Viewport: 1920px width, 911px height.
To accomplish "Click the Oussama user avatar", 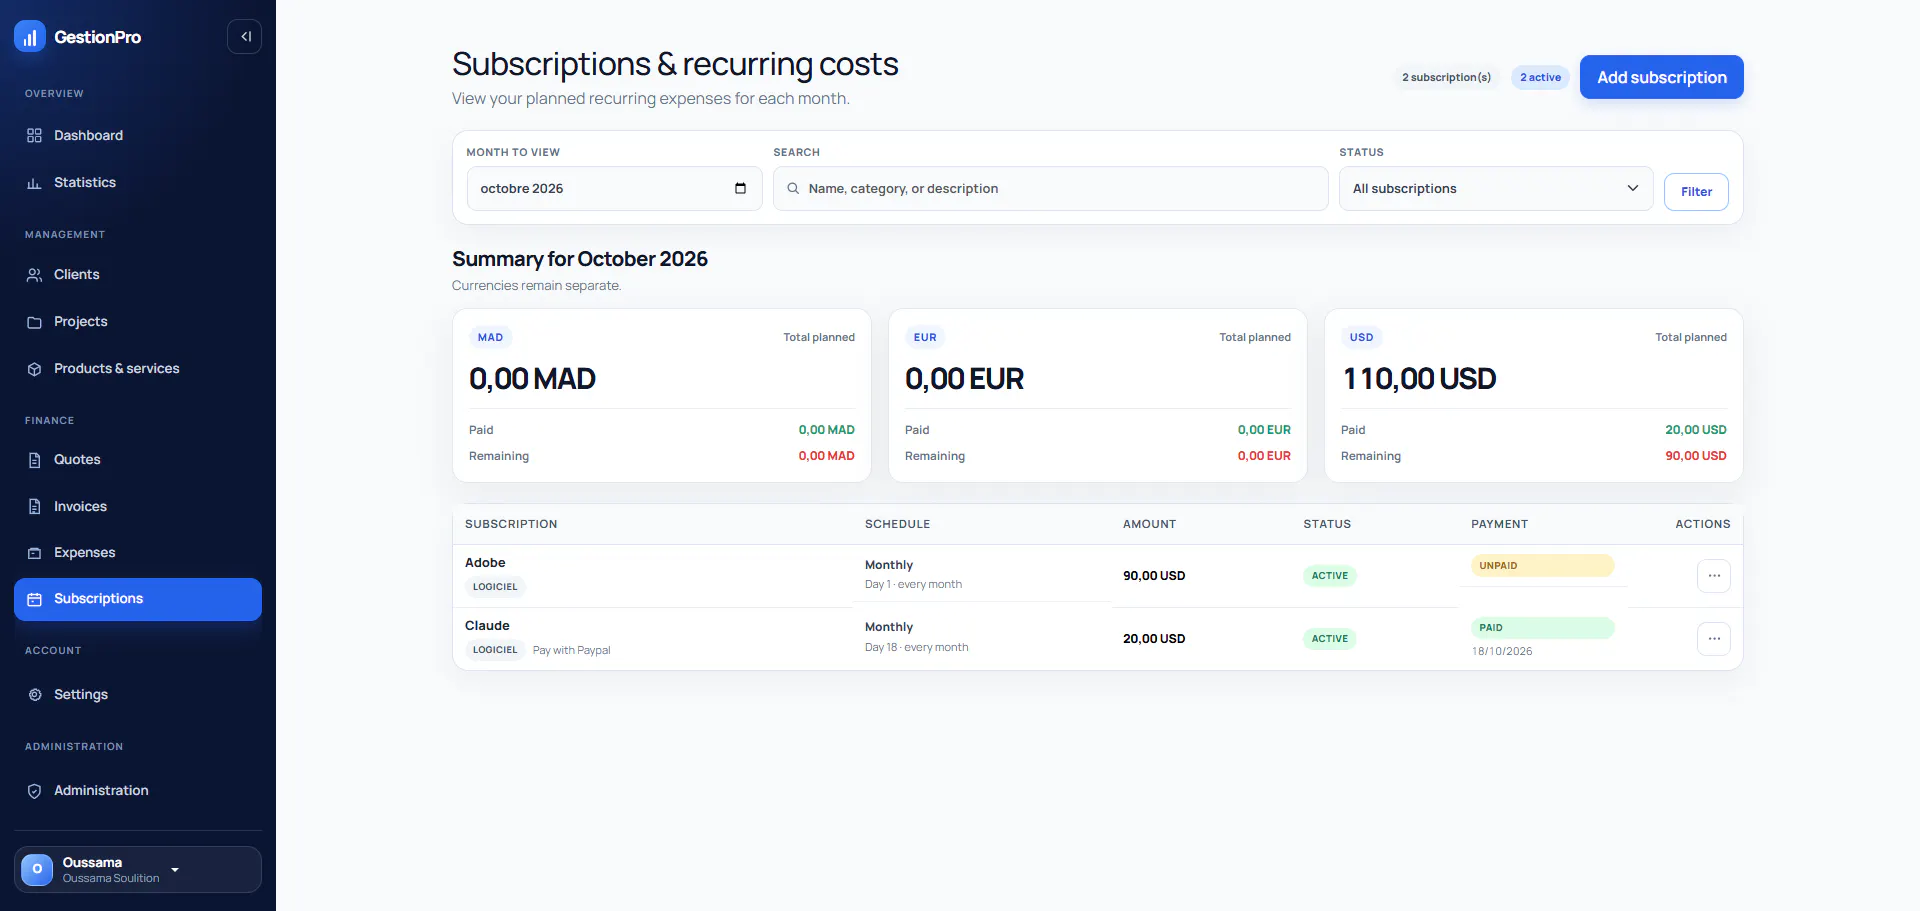I will tap(37, 869).
